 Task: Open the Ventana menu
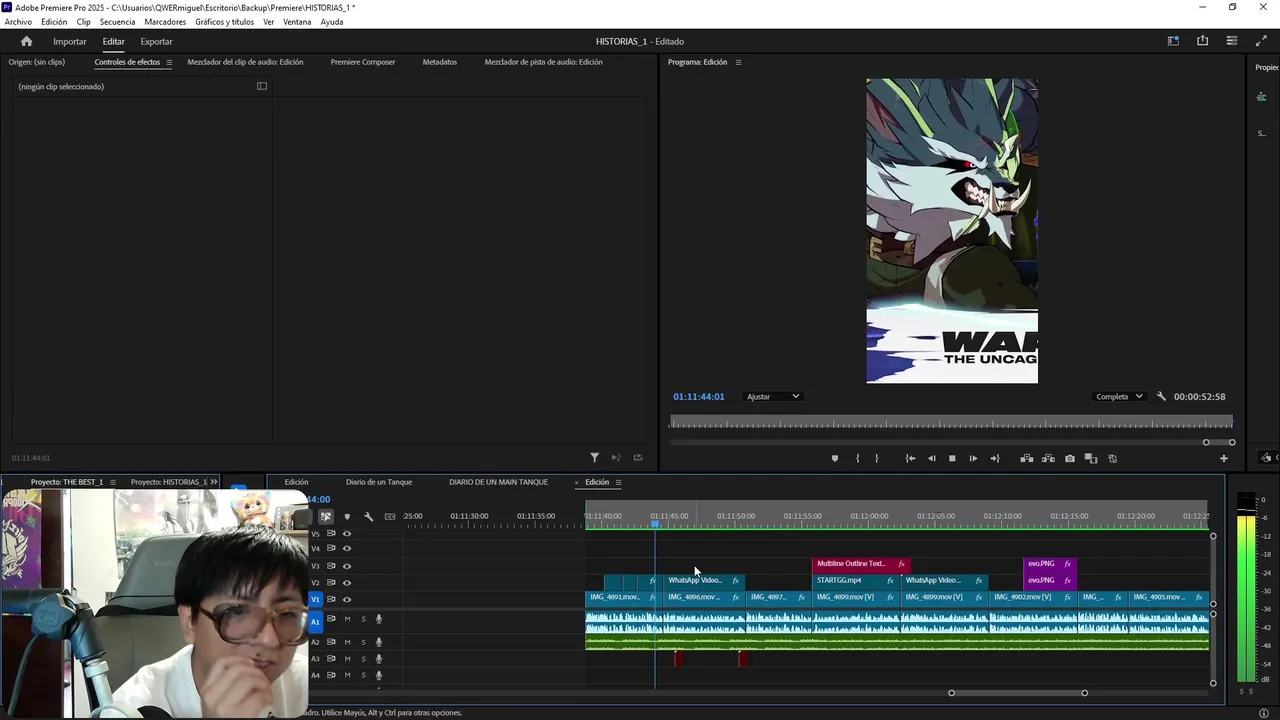click(297, 22)
